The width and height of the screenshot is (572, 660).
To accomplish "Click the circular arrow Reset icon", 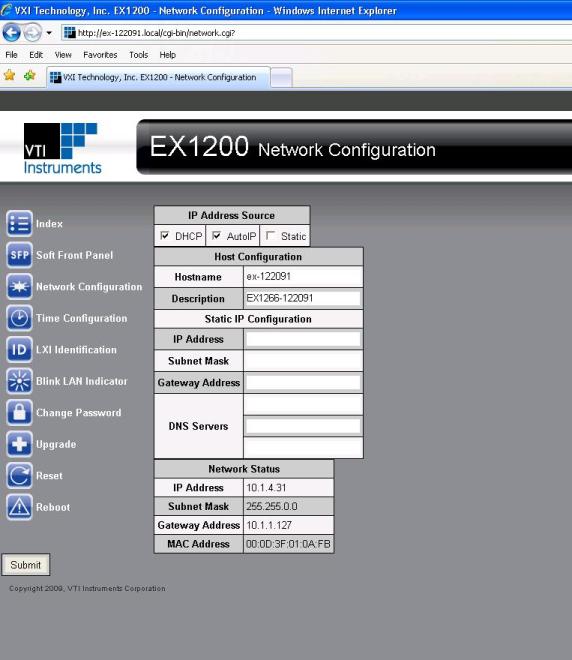I will coord(19,476).
